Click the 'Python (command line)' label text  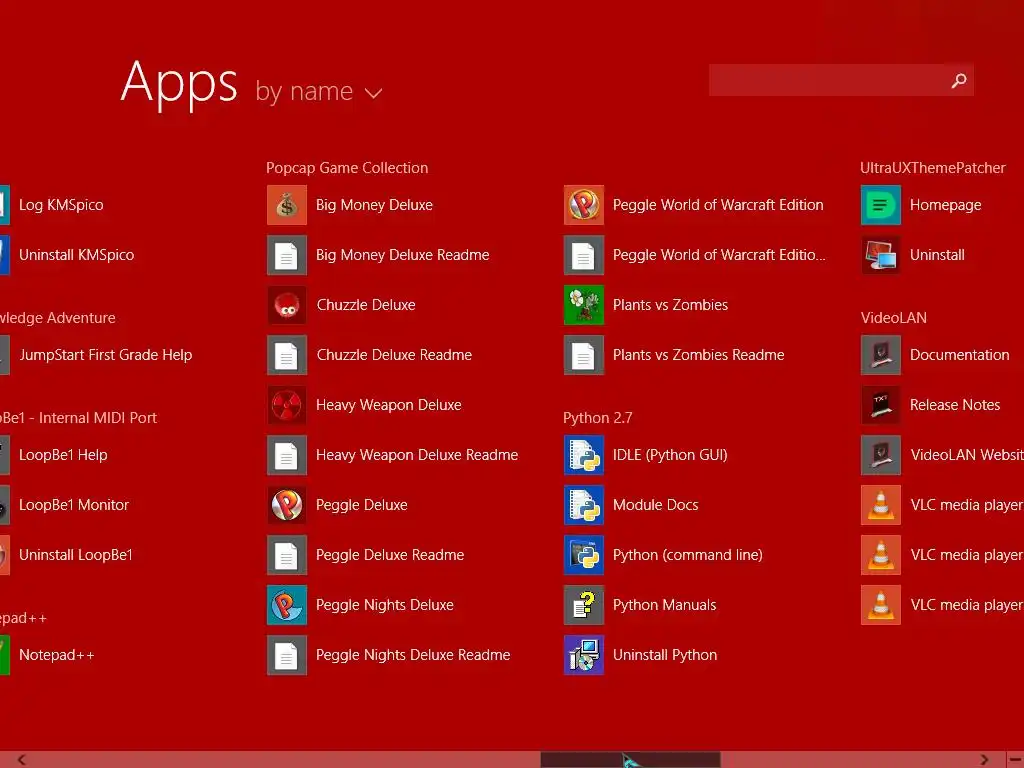point(688,555)
